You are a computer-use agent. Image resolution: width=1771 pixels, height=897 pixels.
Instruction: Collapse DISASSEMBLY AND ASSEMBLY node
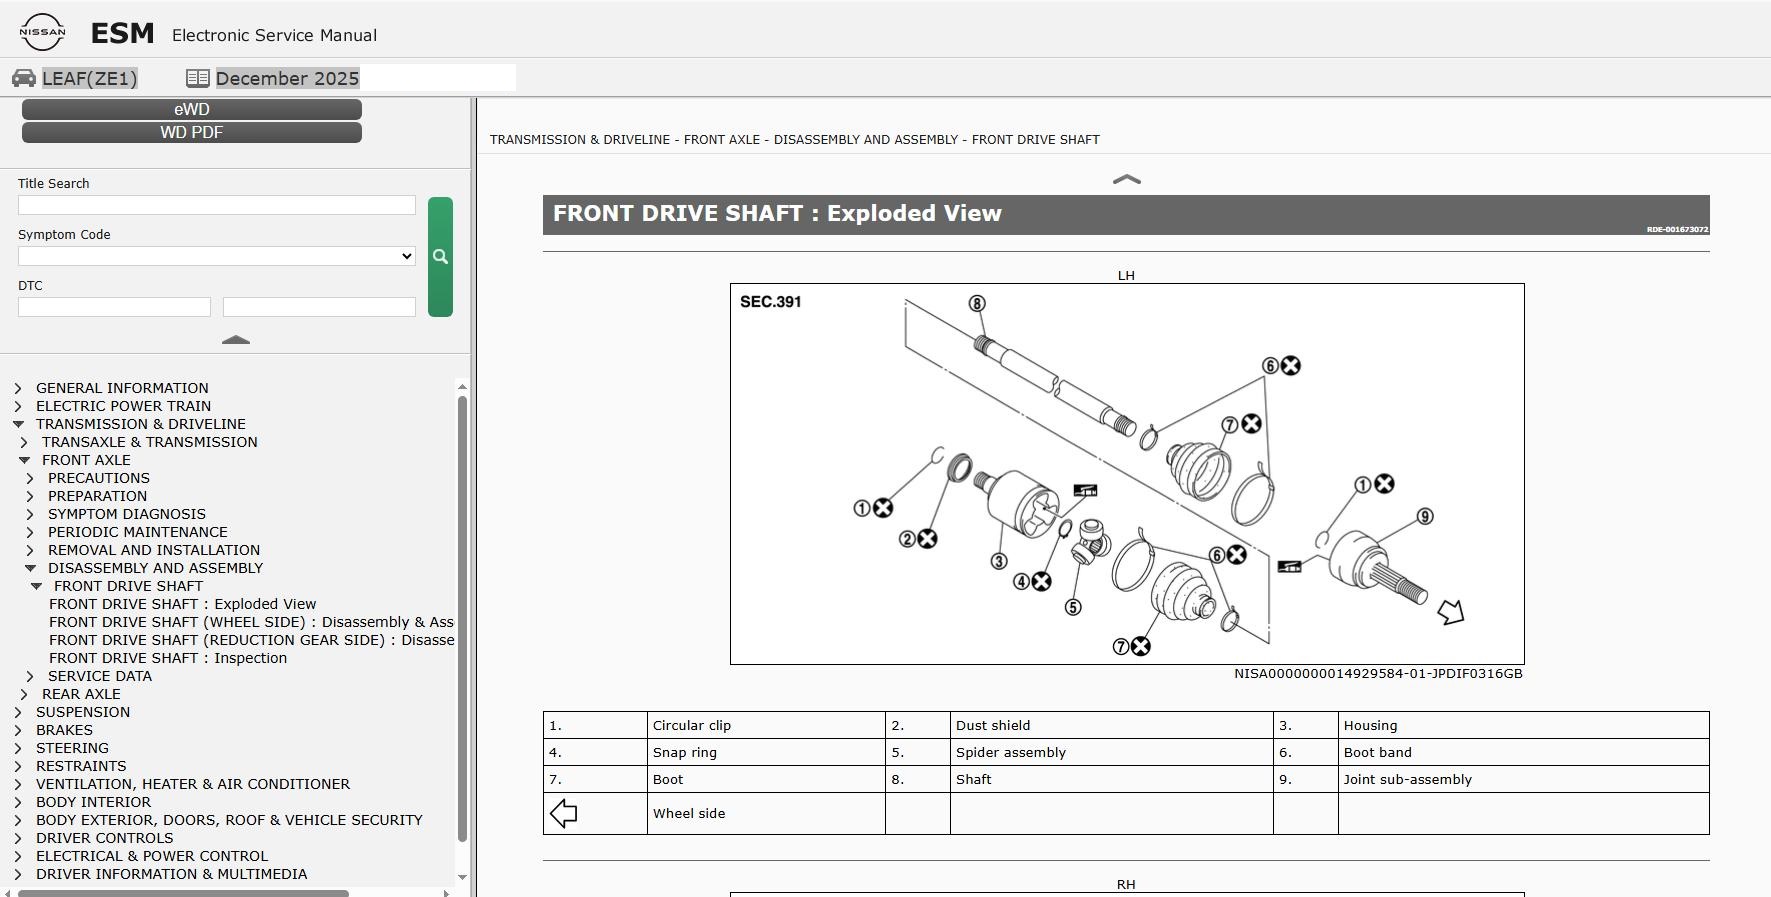[x=30, y=568]
